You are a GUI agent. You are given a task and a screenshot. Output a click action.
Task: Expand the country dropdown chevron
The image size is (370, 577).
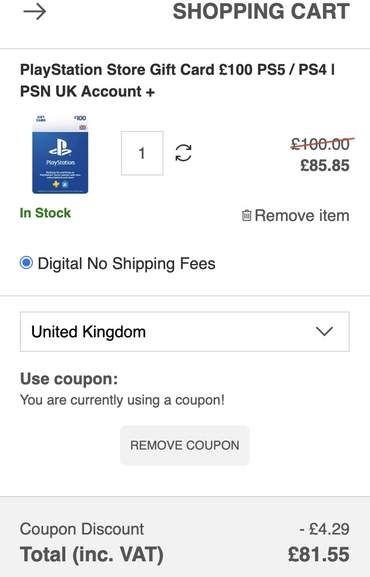pyautogui.click(x=324, y=331)
